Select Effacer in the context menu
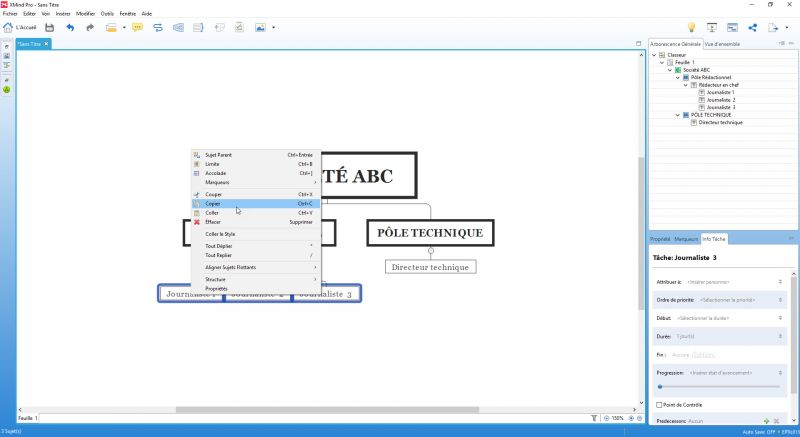This screenshot has width=800, height=437. pyautogui.click(x=256, y=222)
